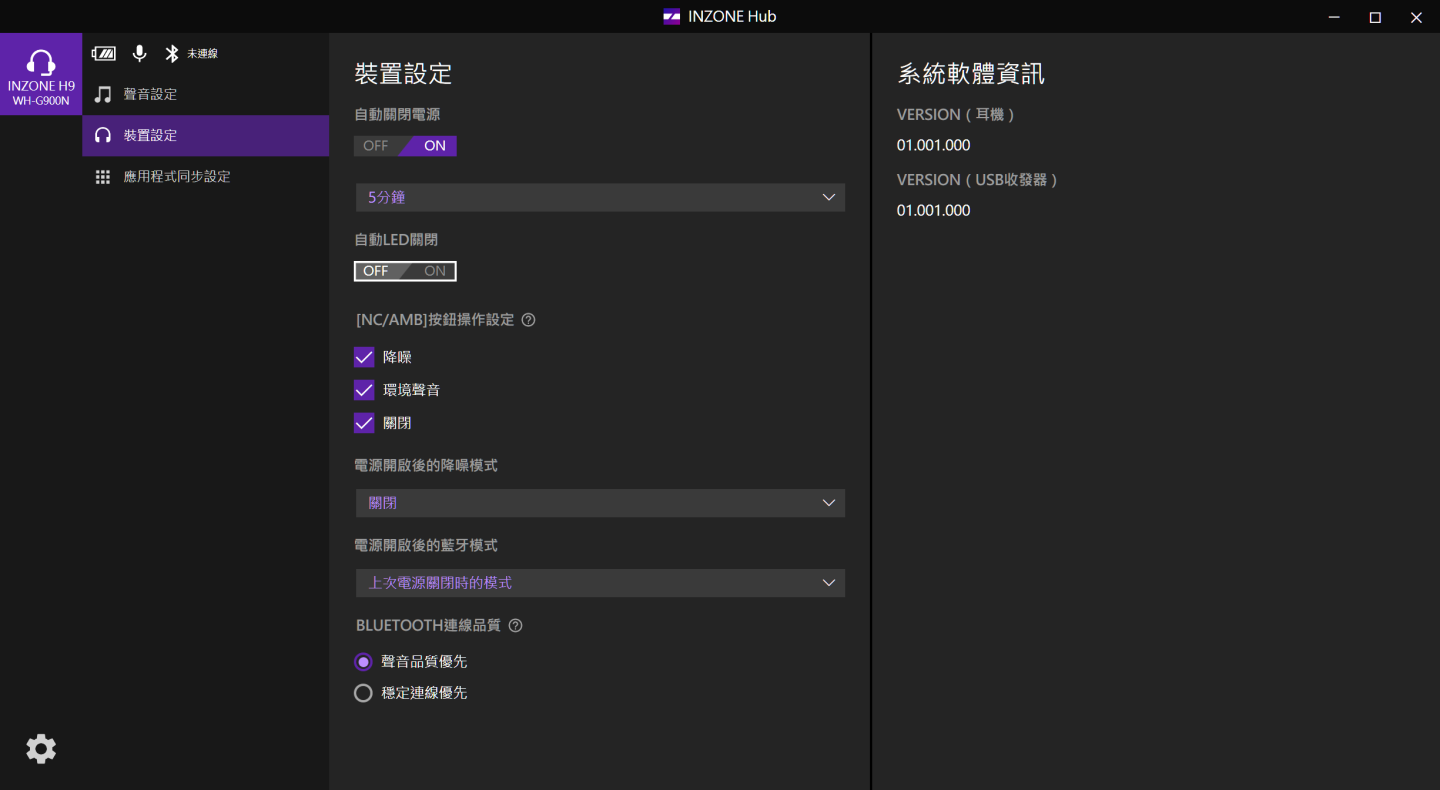Click the INZONE Hub logo in title bar

(672, 17)
